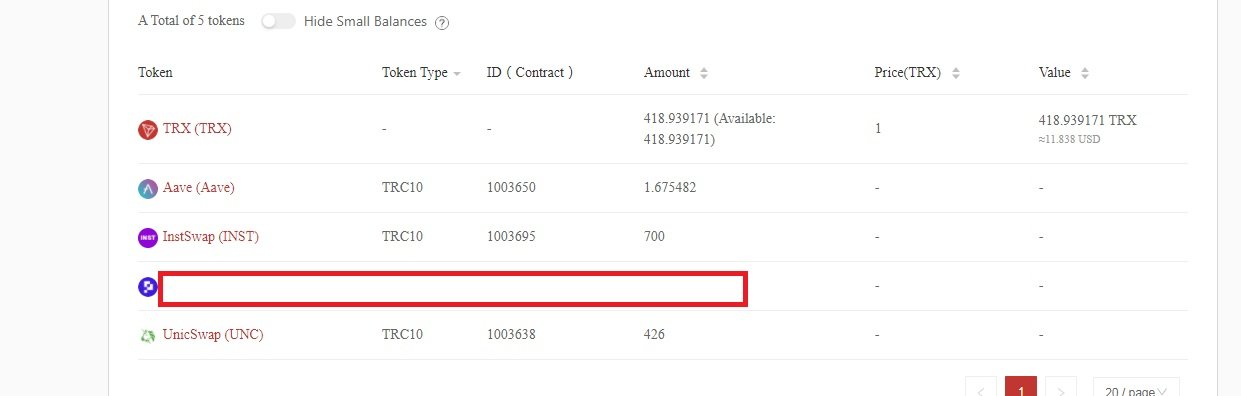This screenshot has width=1241, height=396.
Task: Click the Token column header
Action: point(155,73)
